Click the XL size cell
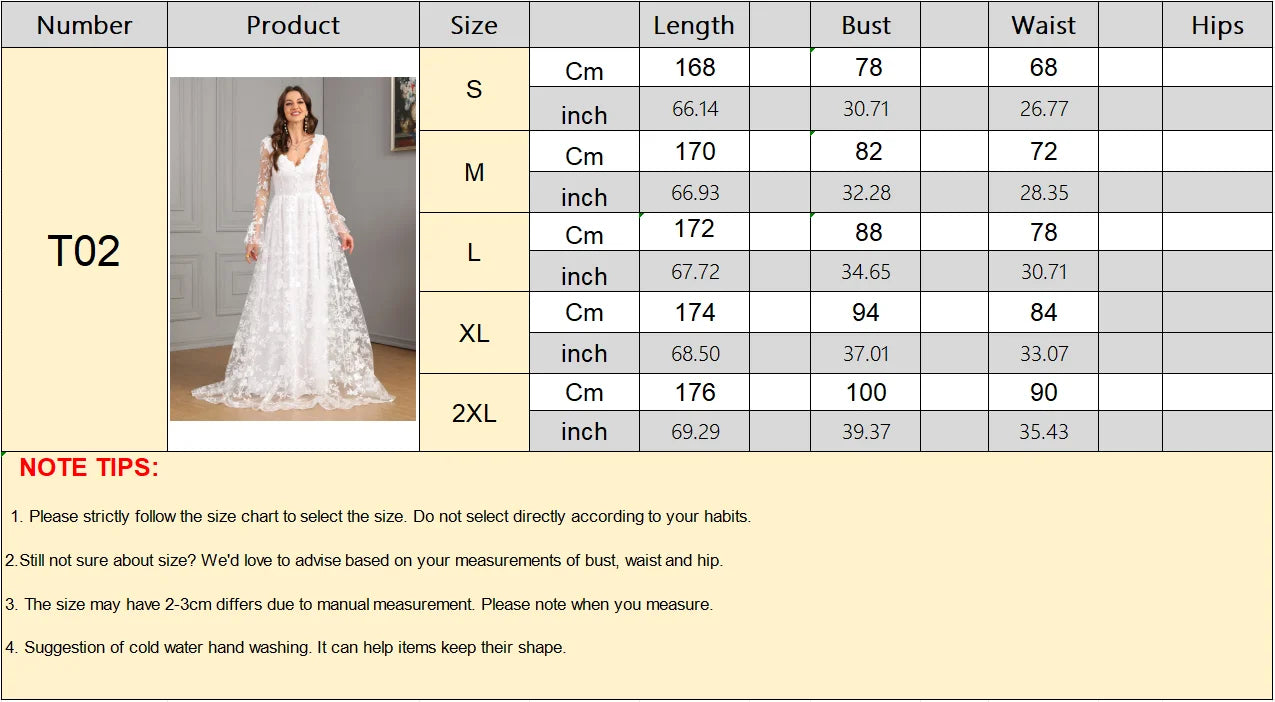This screenshot has height=702, width=1275. click(x=474, y=333)
